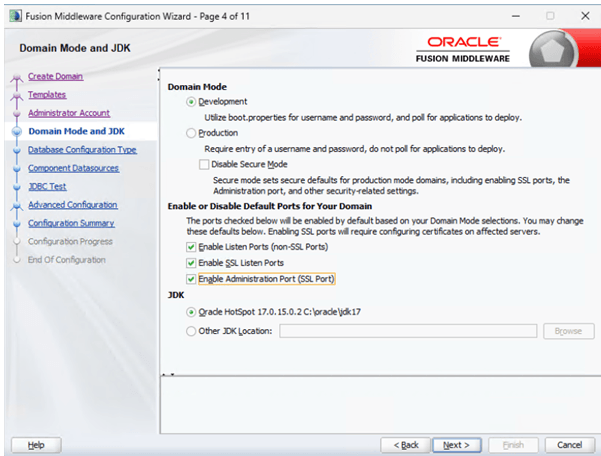Click the Configuration Progress step label

click(x=70, y=242)
